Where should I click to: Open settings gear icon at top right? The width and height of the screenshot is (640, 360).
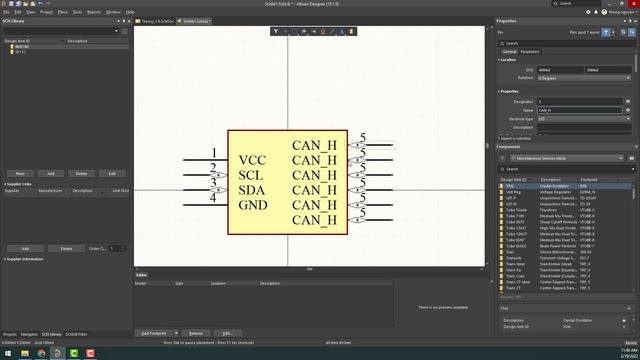(588, 12)
